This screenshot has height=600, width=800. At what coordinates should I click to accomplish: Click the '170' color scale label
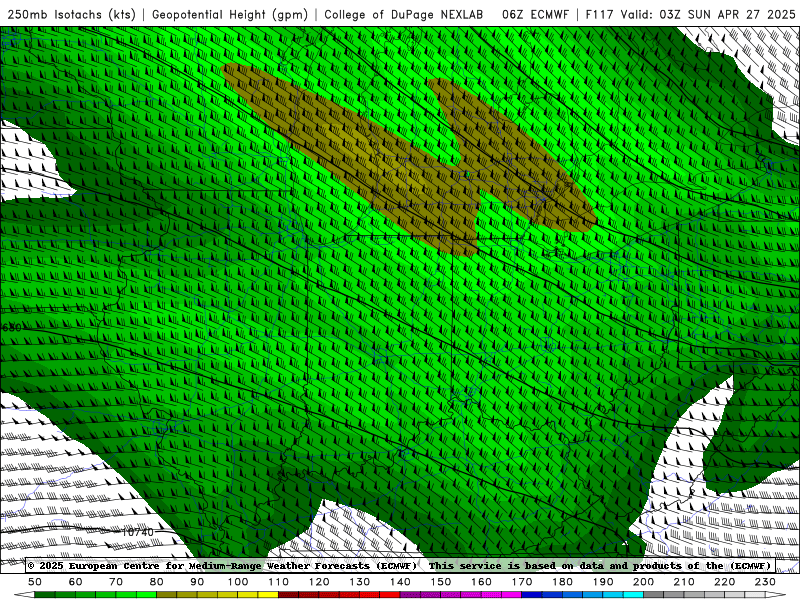point(522,582)
